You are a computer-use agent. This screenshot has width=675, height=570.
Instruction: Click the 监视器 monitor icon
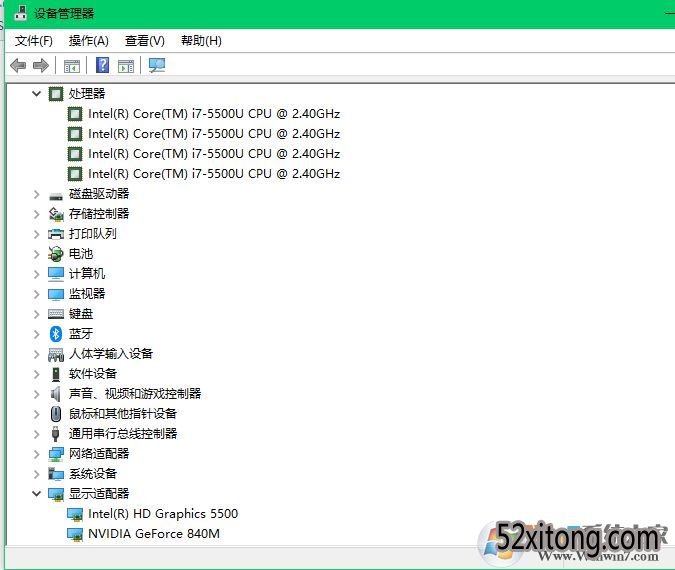click(56, 294)
